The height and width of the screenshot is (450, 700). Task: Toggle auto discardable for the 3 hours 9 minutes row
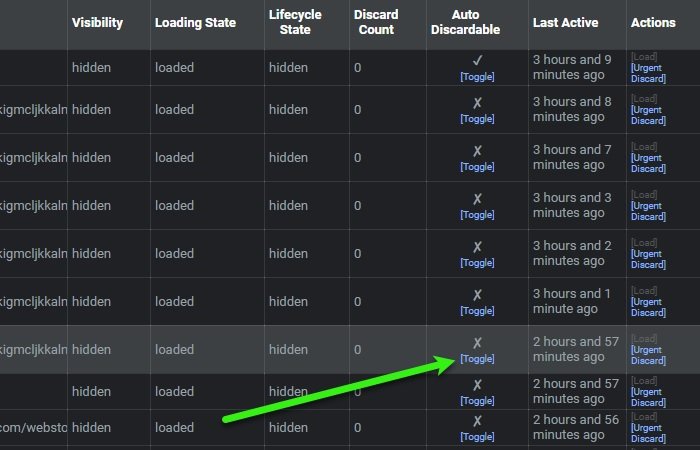coord(477,76)
